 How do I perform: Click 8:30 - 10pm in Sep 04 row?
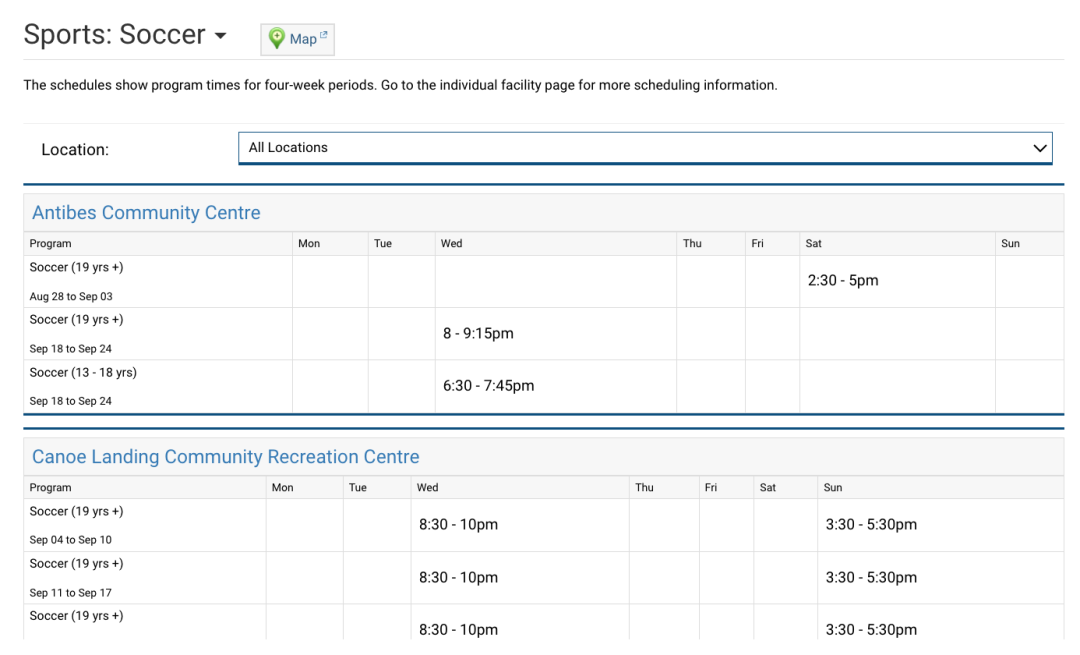(x=458, y=524)
